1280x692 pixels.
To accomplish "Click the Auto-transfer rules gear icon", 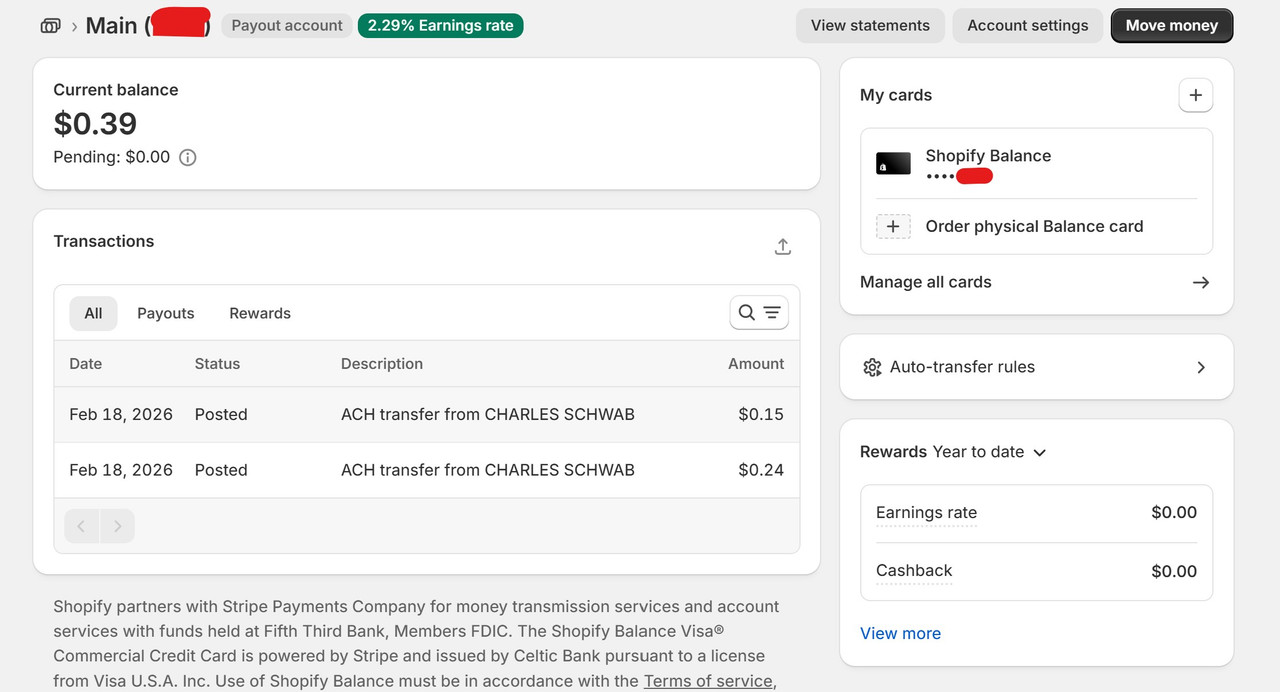I will (872, 367).
